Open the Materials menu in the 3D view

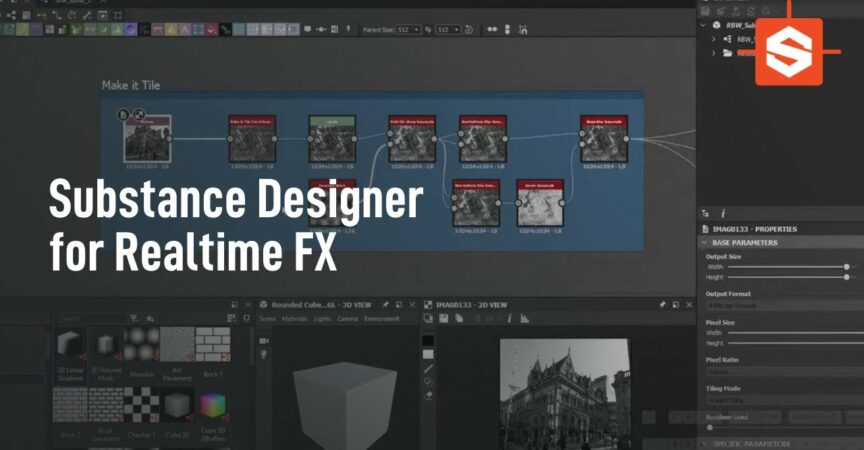[295, 319]
